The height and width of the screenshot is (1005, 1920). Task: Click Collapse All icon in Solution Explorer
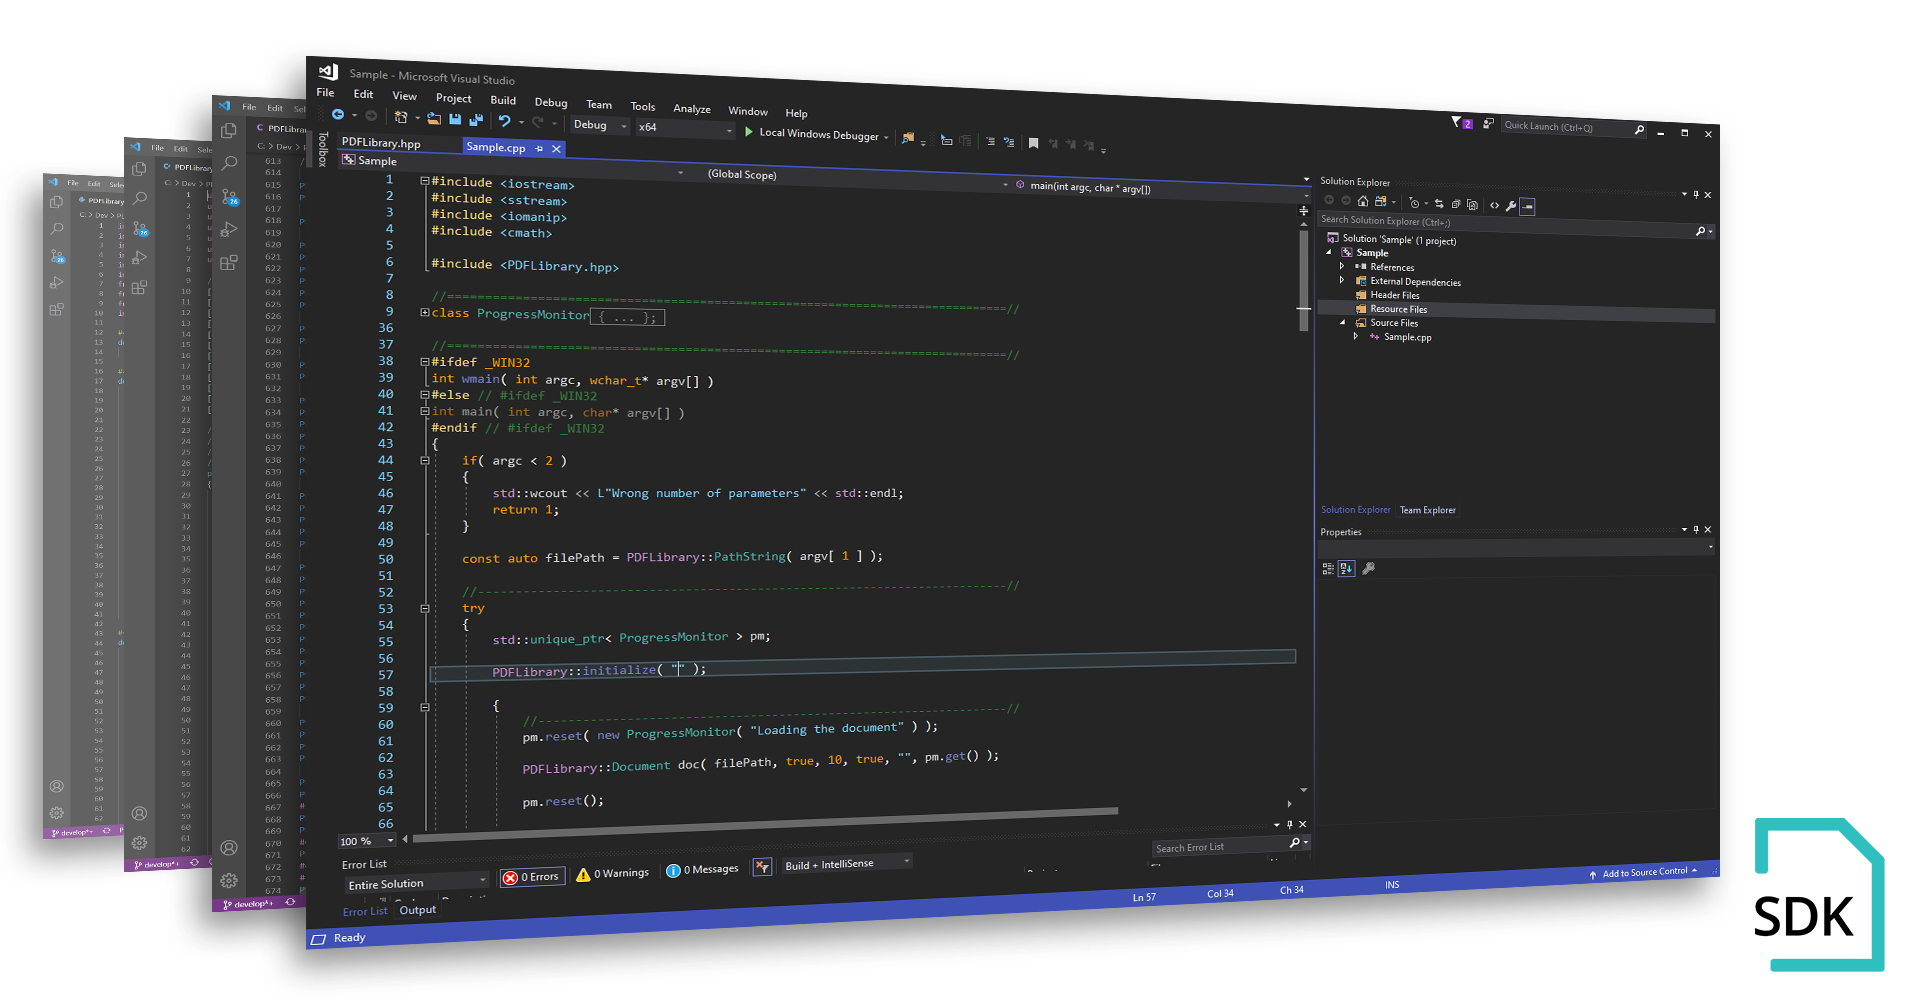click(x=1456, y=204)
